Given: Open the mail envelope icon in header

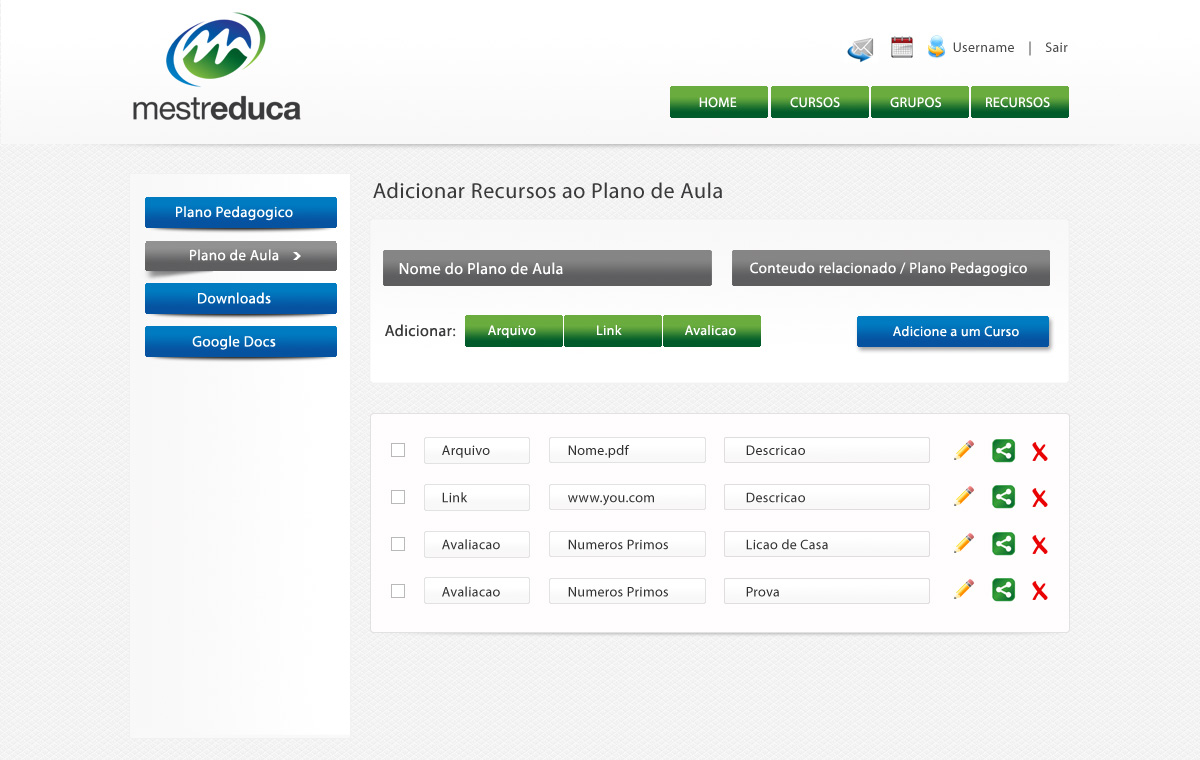Looking at the screenshot, I should (860, 48).
